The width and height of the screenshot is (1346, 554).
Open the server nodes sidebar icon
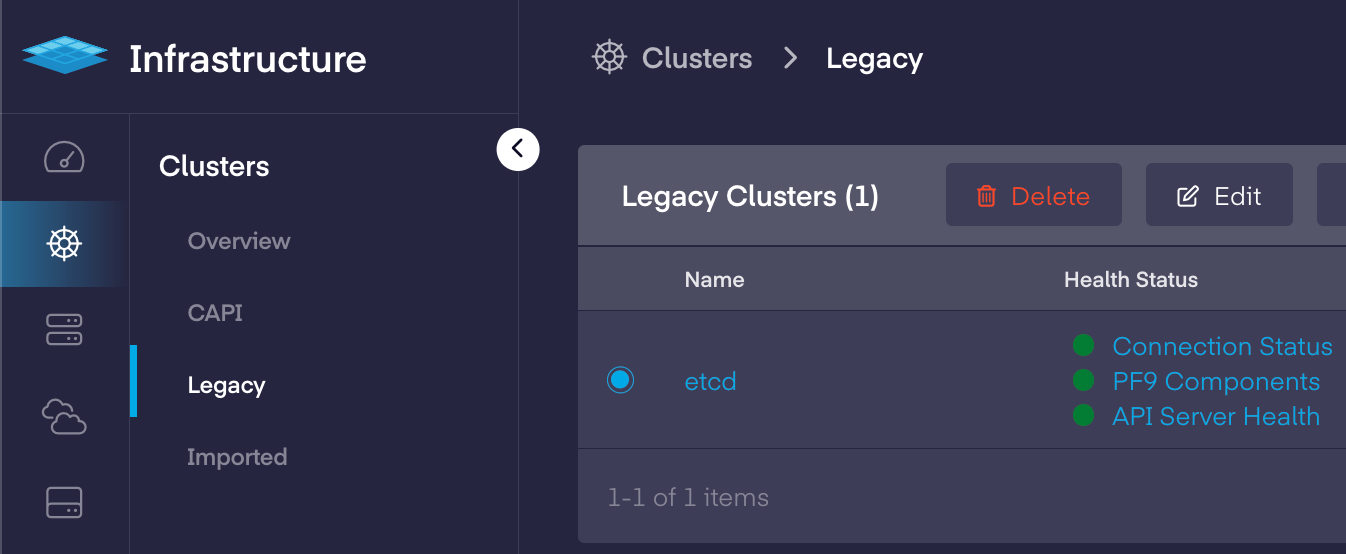click(65, 329)
